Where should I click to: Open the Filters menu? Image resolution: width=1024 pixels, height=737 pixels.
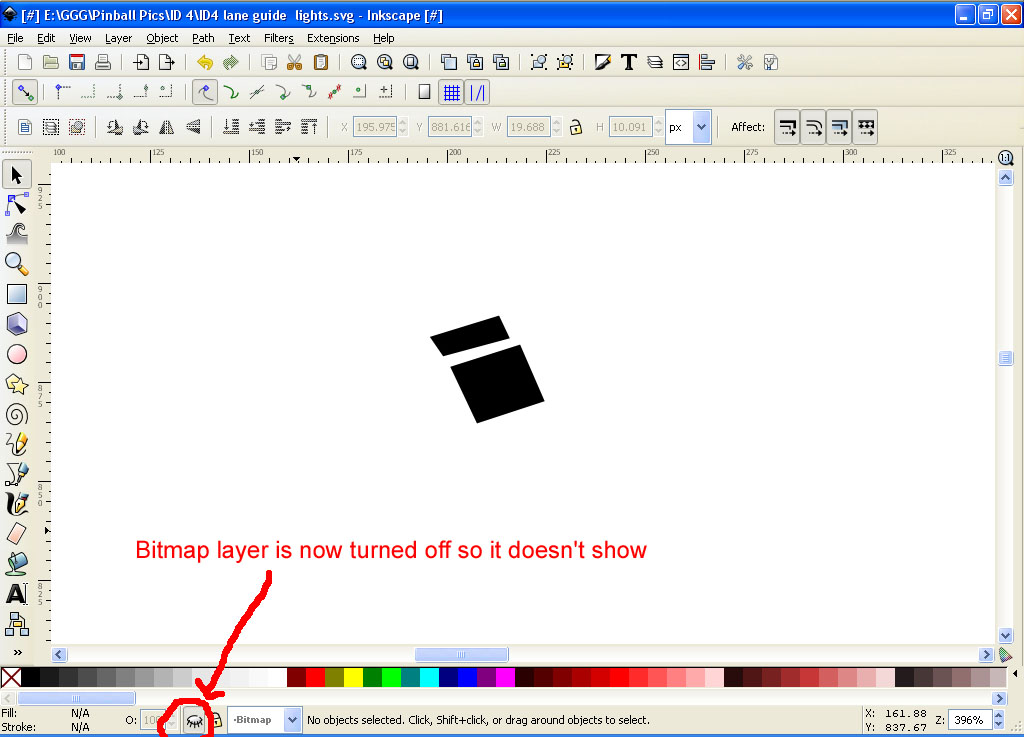[278, 38]
